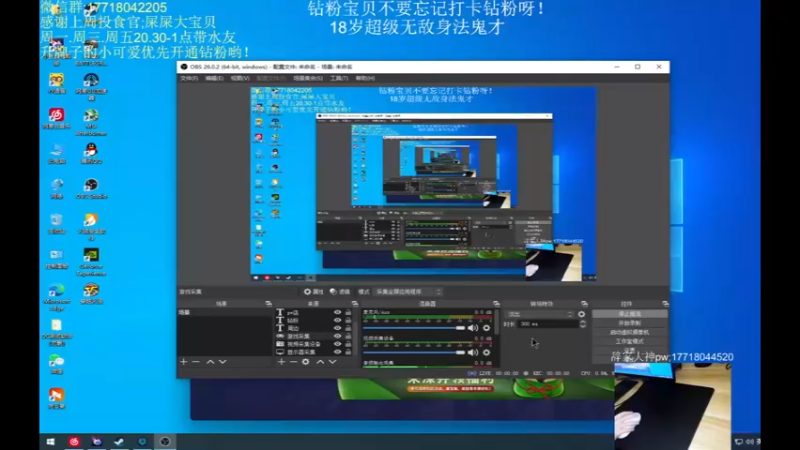The image size is (800, 450).
Task: Mute first mixer channel speaker icon
Action: pyautogui.click(x=473, y=328)
